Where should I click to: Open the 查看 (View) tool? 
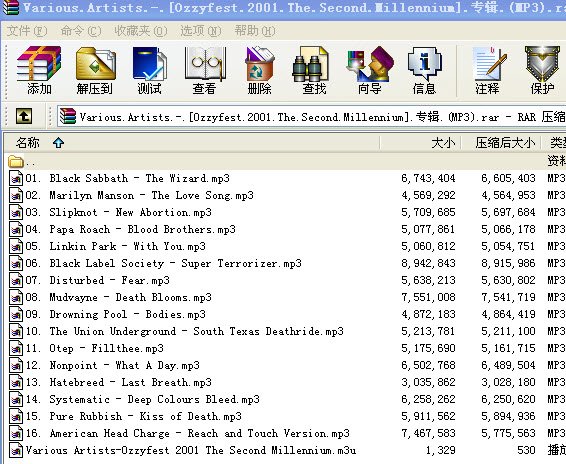click(204, 70)
